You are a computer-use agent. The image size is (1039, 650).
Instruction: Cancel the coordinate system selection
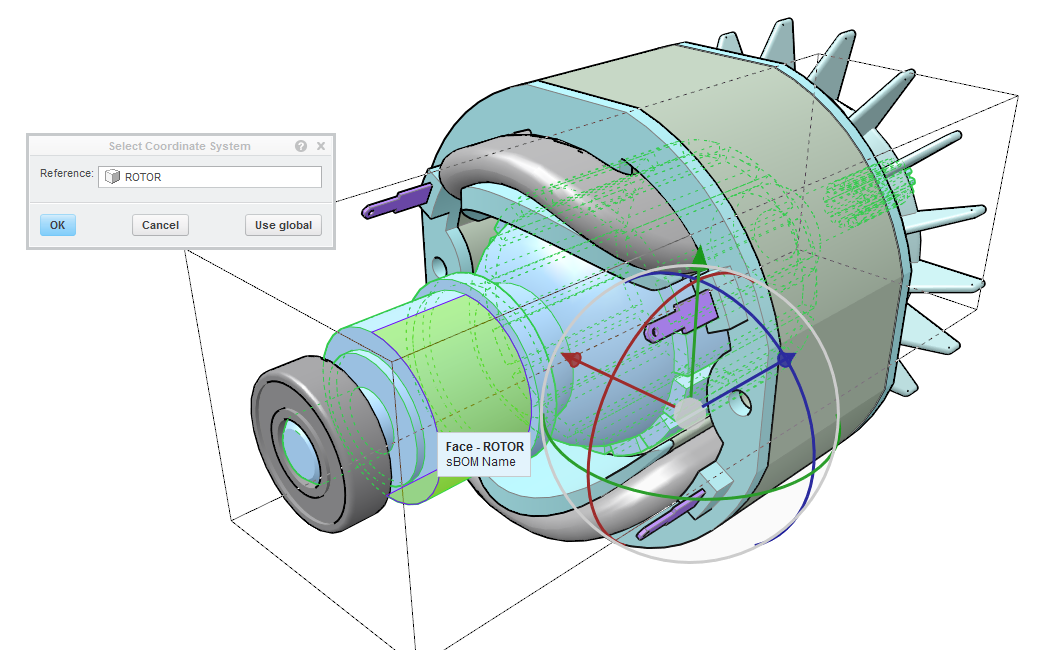point(160,225)
